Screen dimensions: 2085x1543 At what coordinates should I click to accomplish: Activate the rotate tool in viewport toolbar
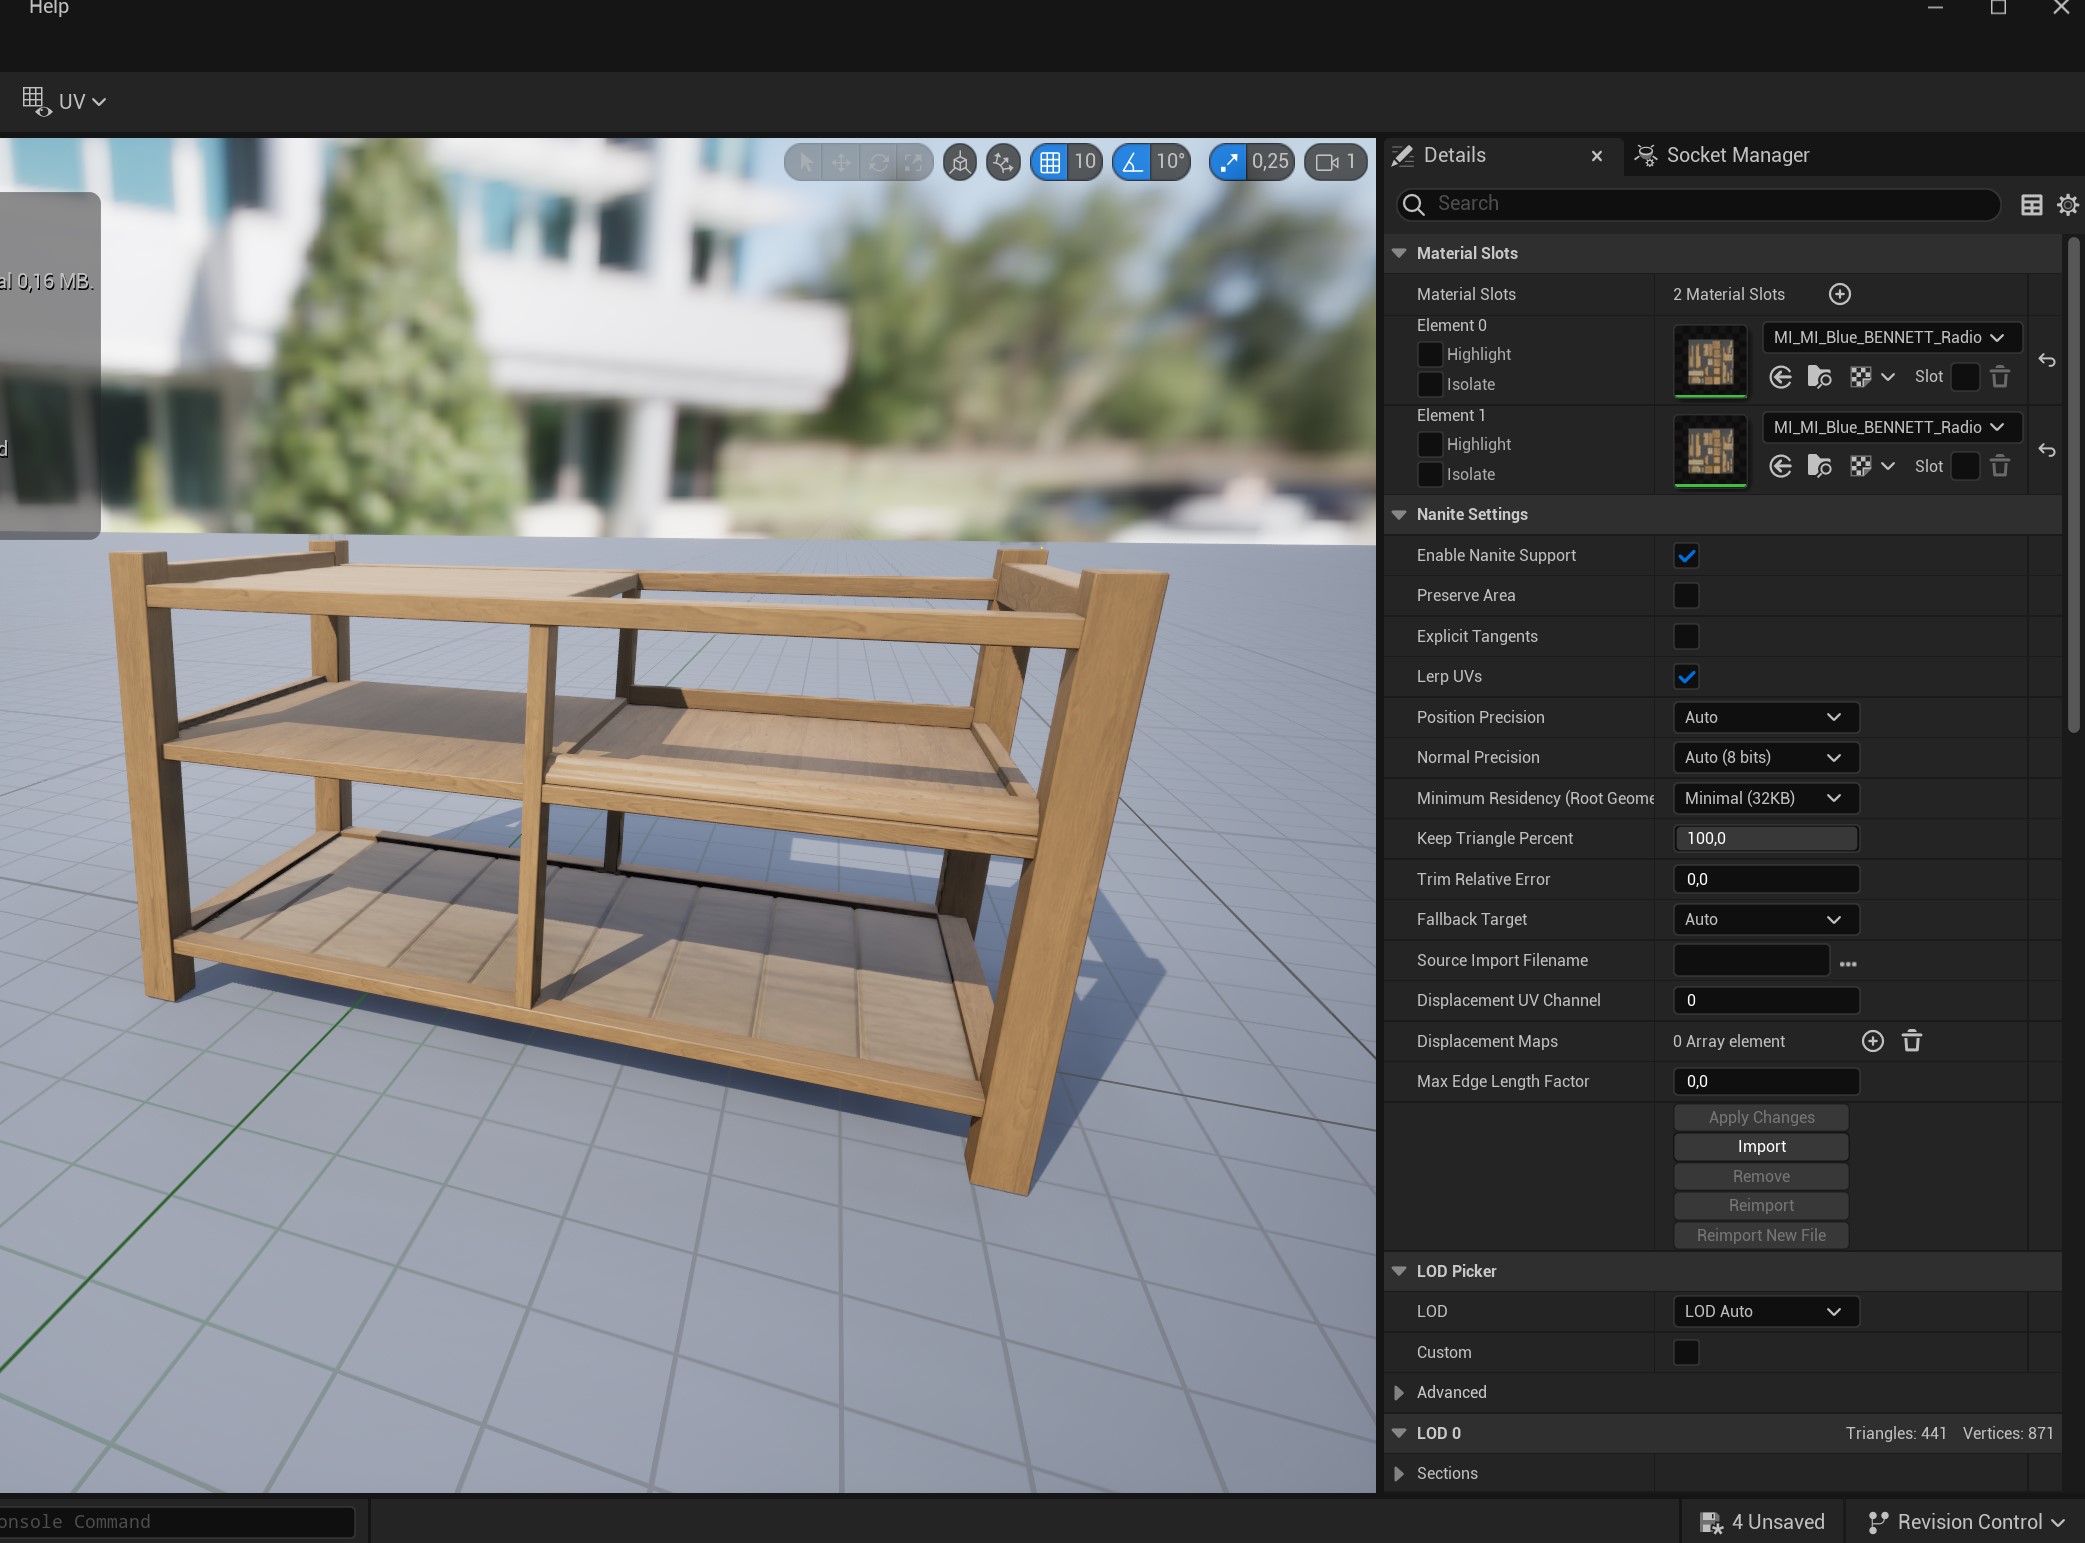coord(878,162)
